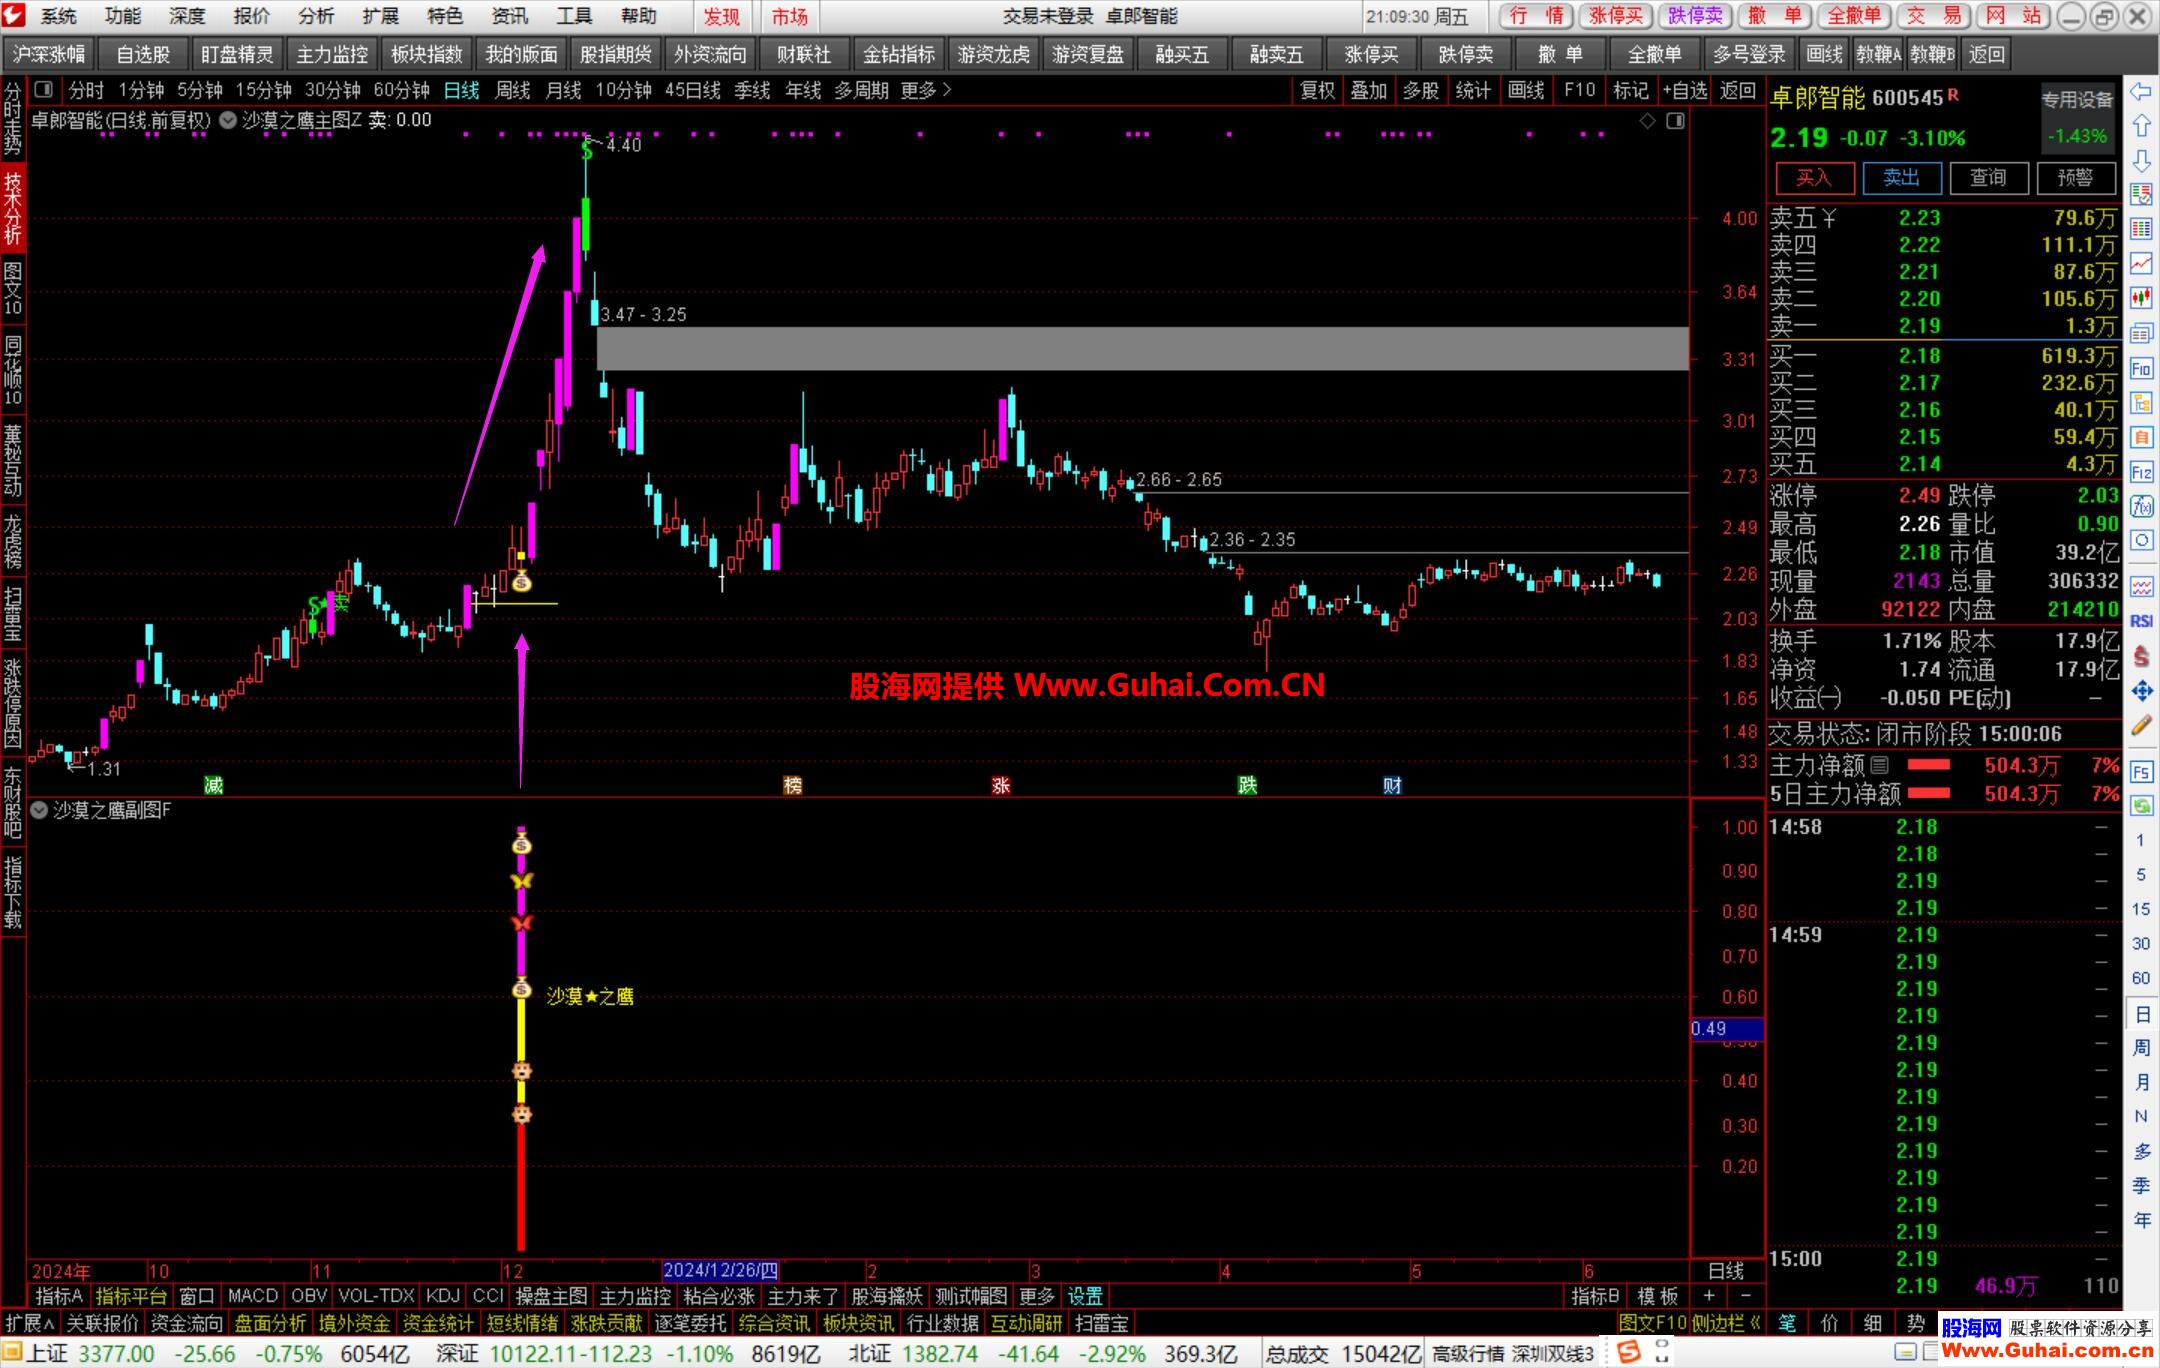Open the 功能 menu
Image resolution: width=2160 pixels, height=1368 pixels.
pos(123,16)
